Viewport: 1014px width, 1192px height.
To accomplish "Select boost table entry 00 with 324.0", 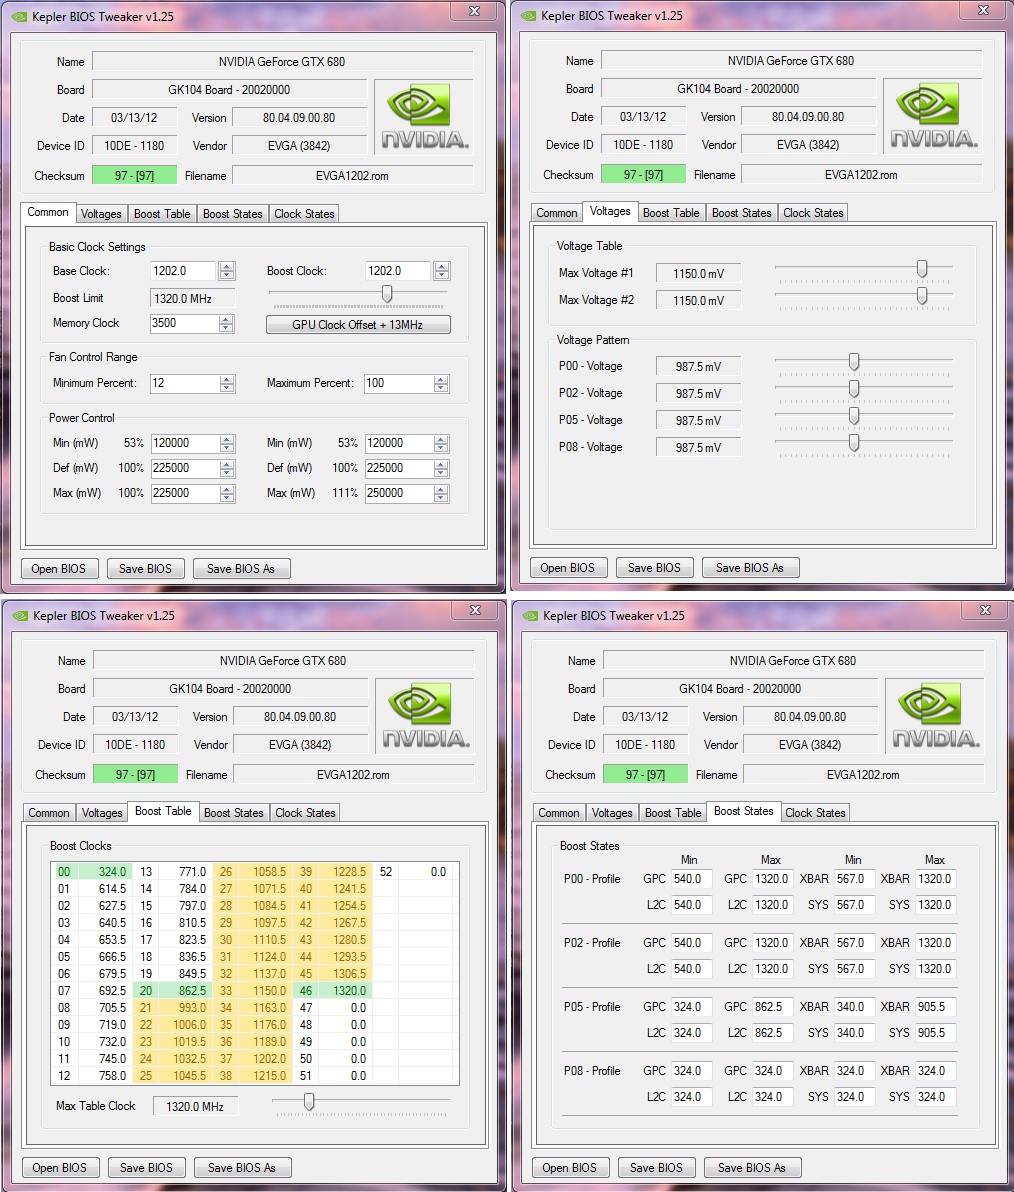I will (92, 872).
